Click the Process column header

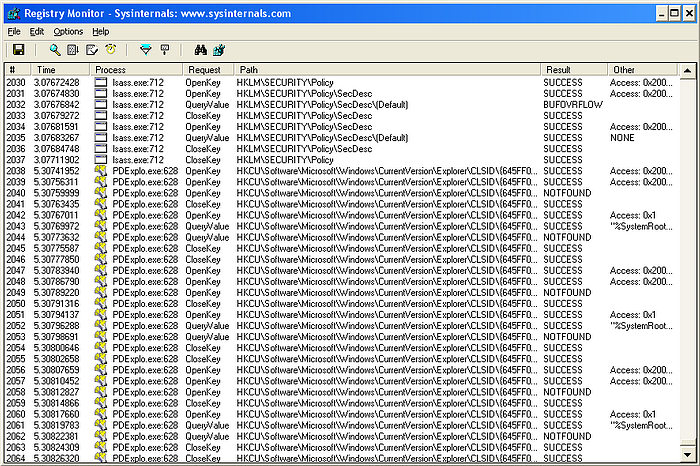[x=136, y=70]
